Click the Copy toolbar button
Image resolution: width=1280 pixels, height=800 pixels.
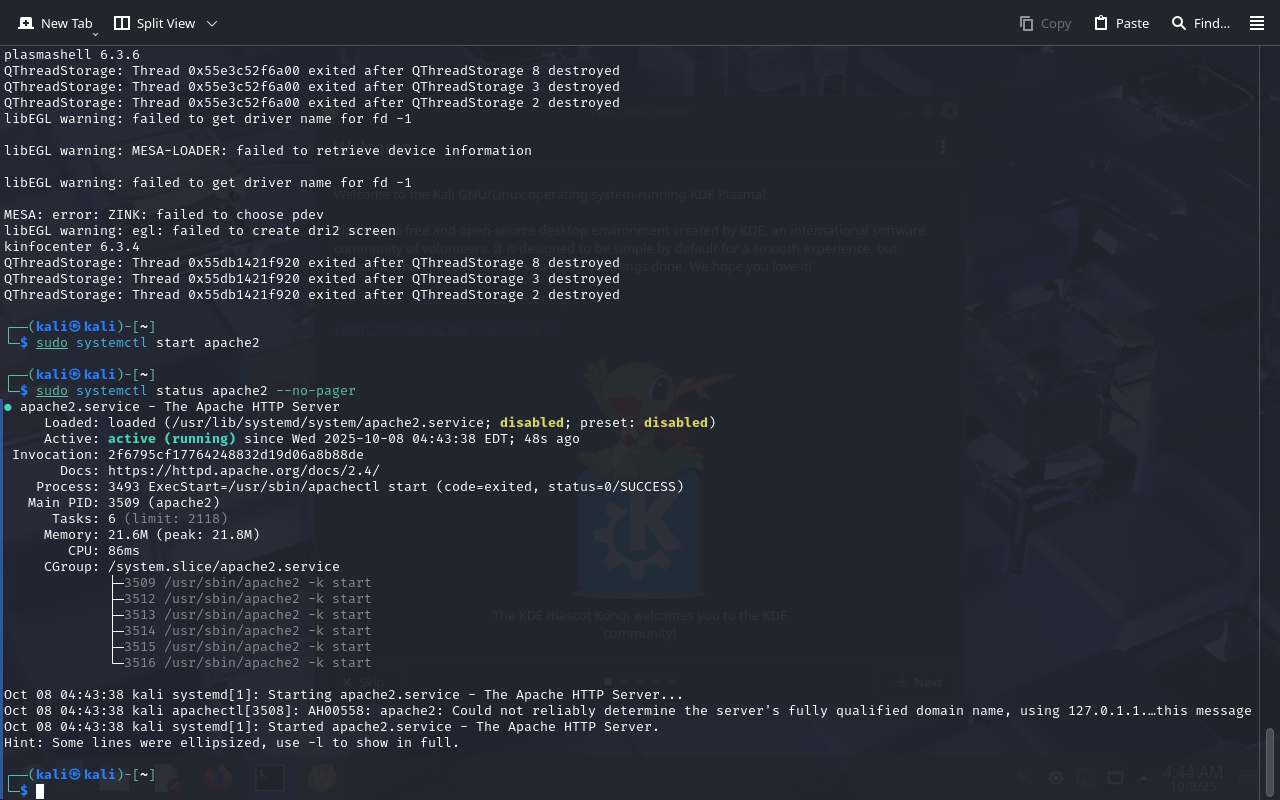1045,23
